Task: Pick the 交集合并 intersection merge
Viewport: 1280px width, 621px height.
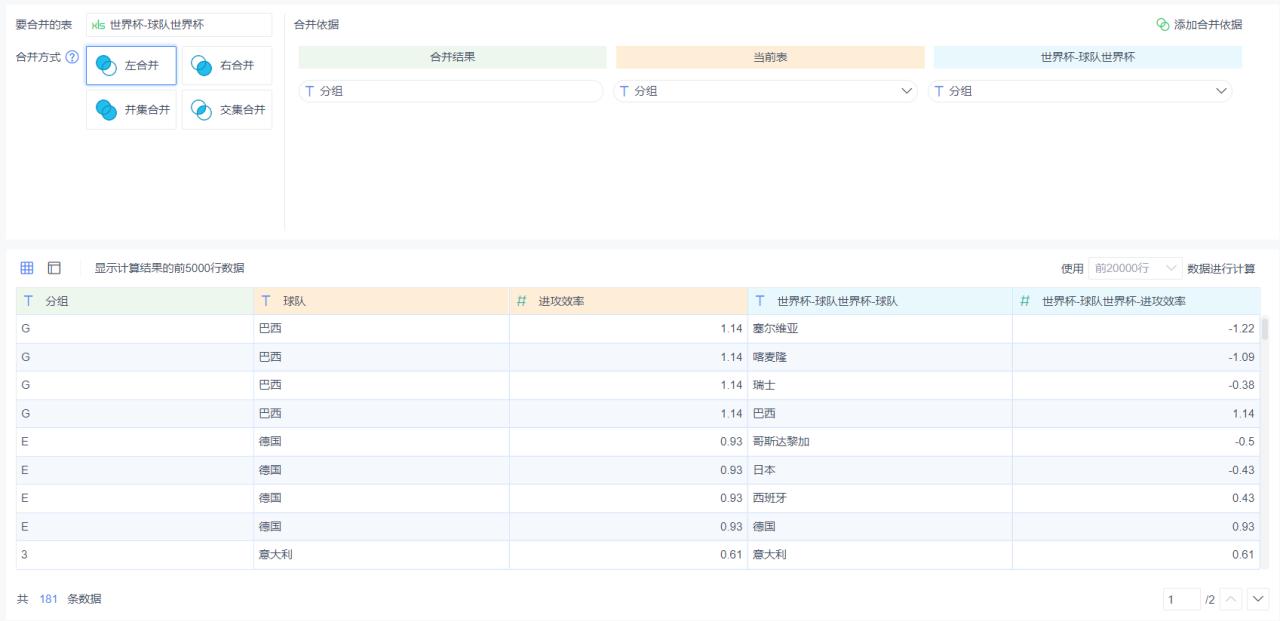Action: click(226, 110)
